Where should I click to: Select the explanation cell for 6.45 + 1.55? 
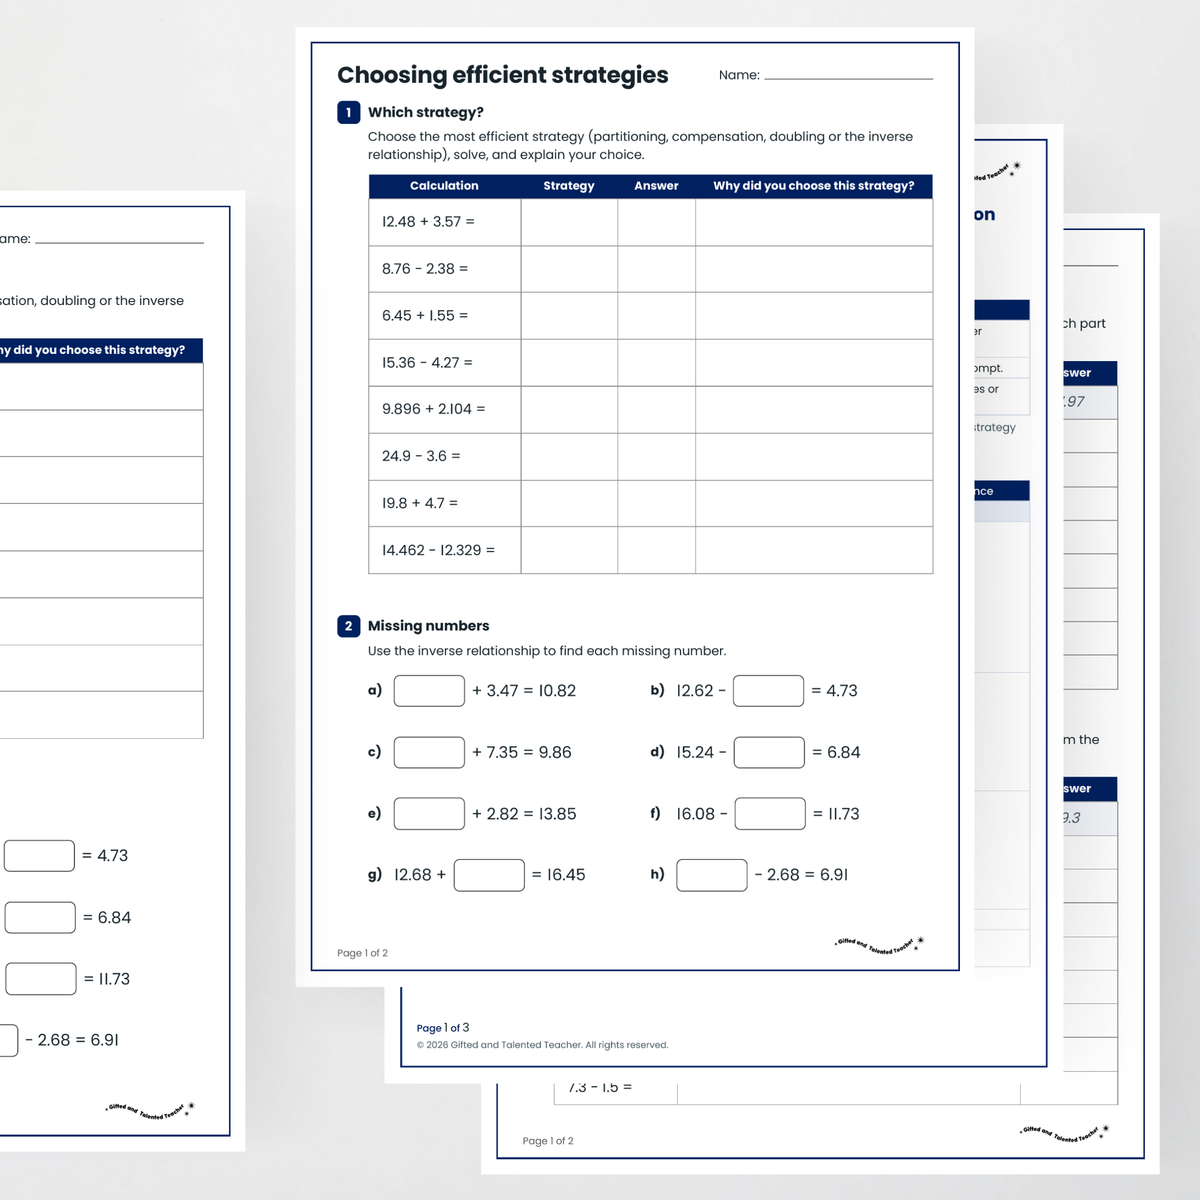click(x=814, y=316)
